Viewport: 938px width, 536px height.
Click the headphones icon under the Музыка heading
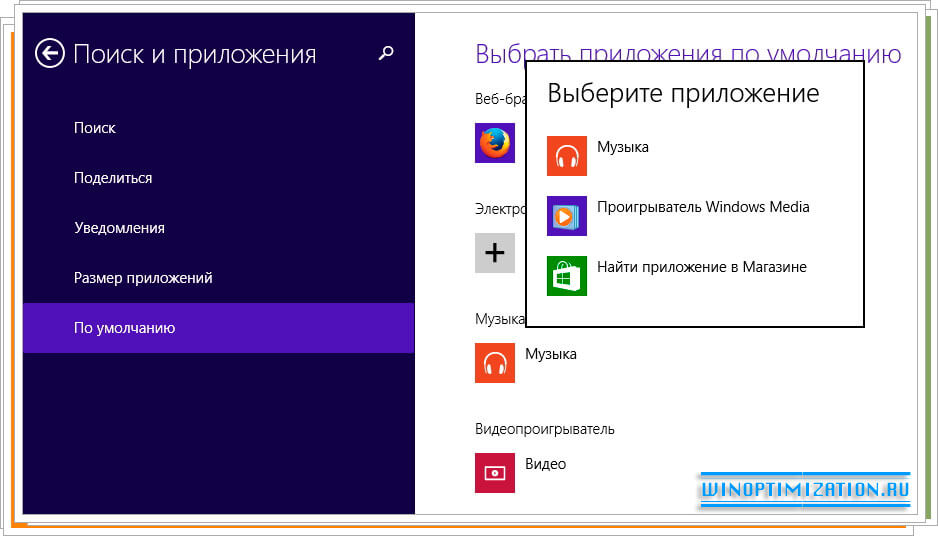click(x=495, y=363)
